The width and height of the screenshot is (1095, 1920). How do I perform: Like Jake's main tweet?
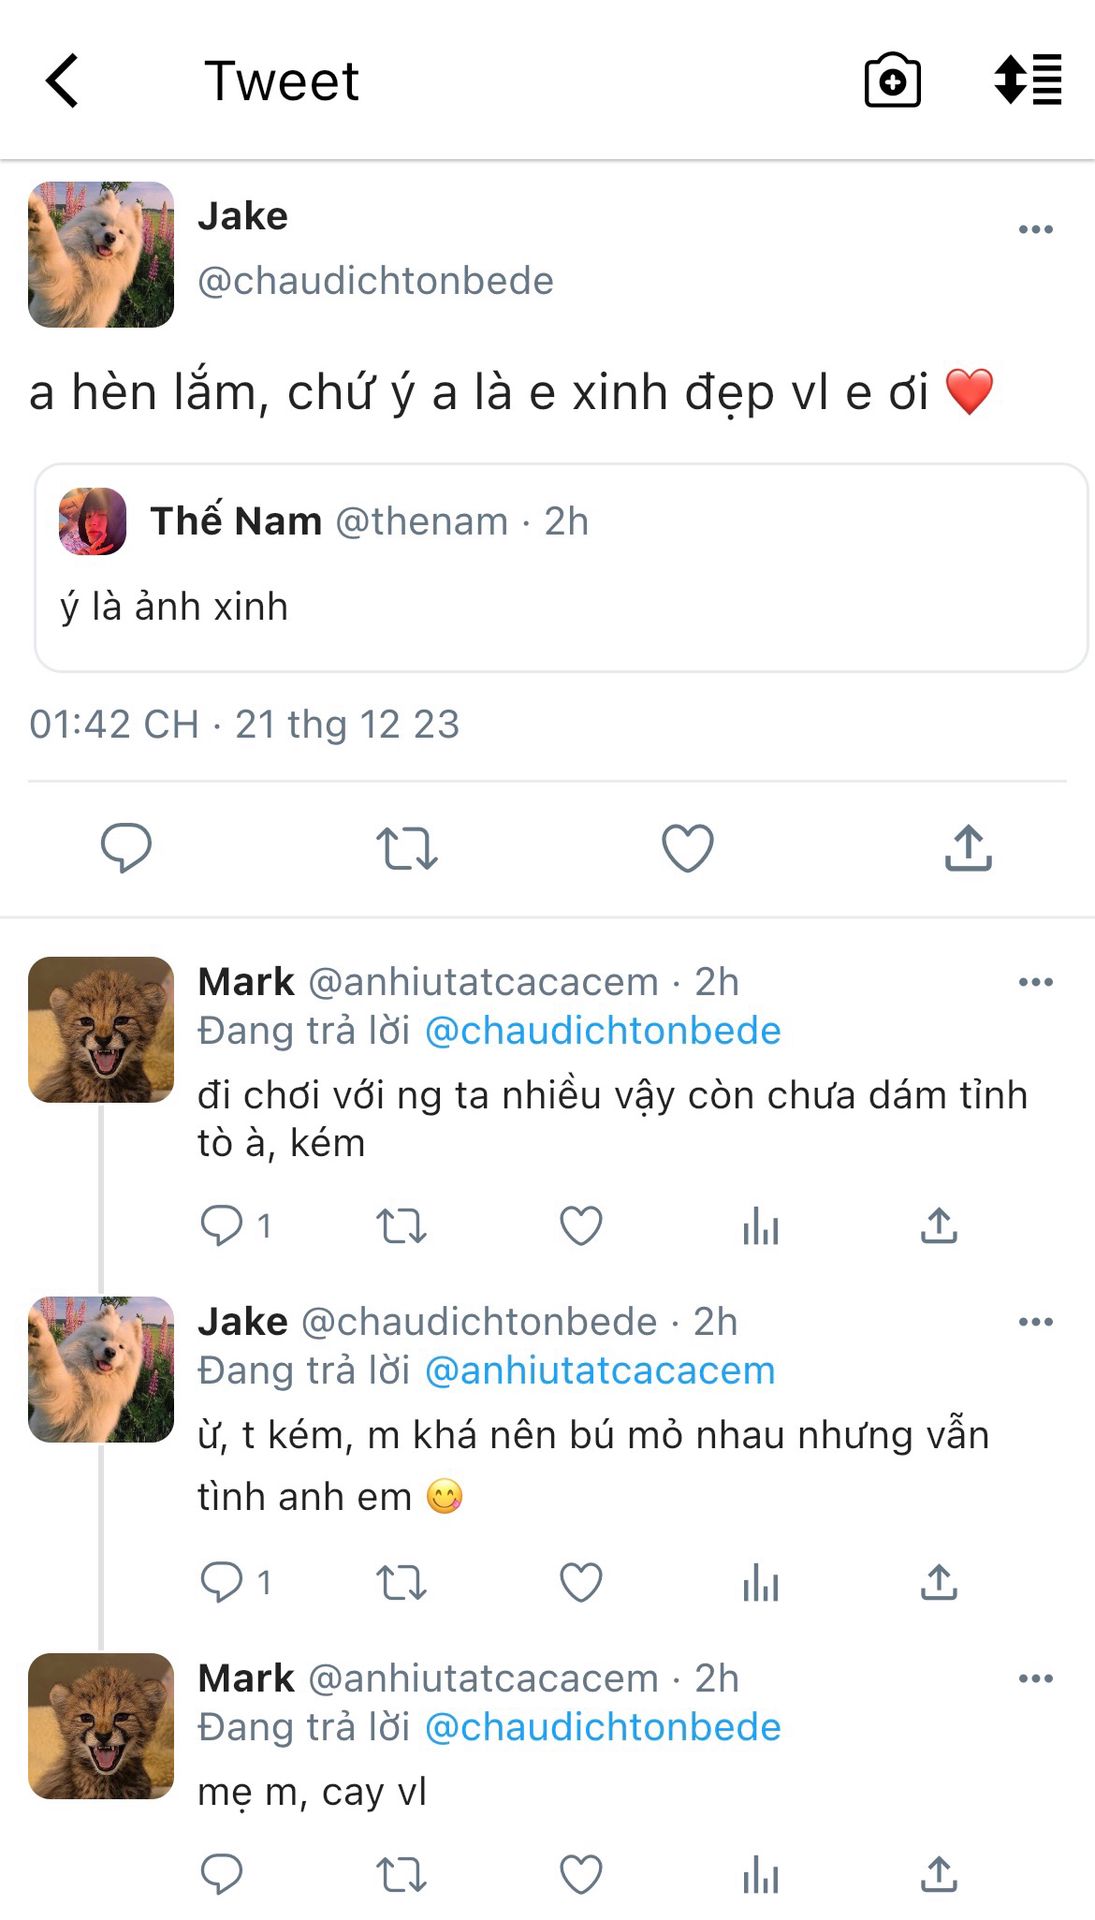(x=688, y=848)
